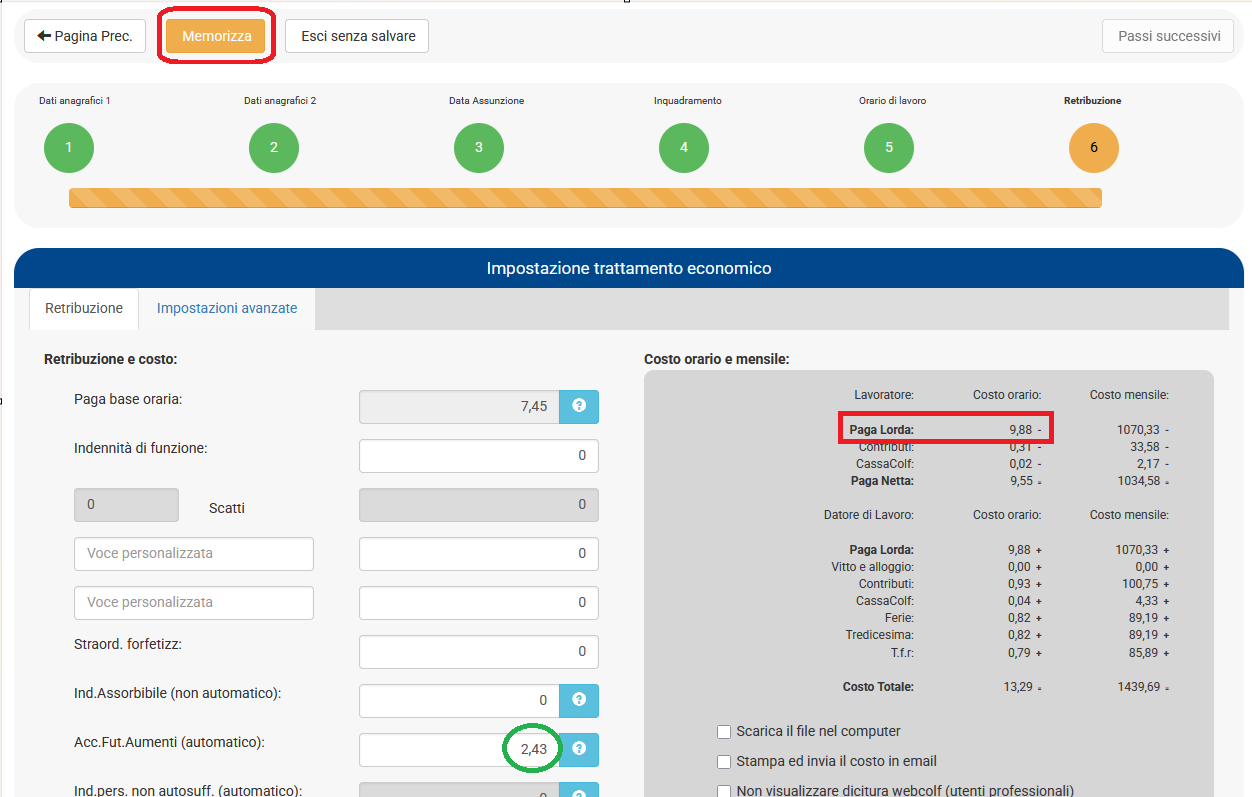Save data with Memorizza button
1252x797 pixels.
(x=216, y=36)
